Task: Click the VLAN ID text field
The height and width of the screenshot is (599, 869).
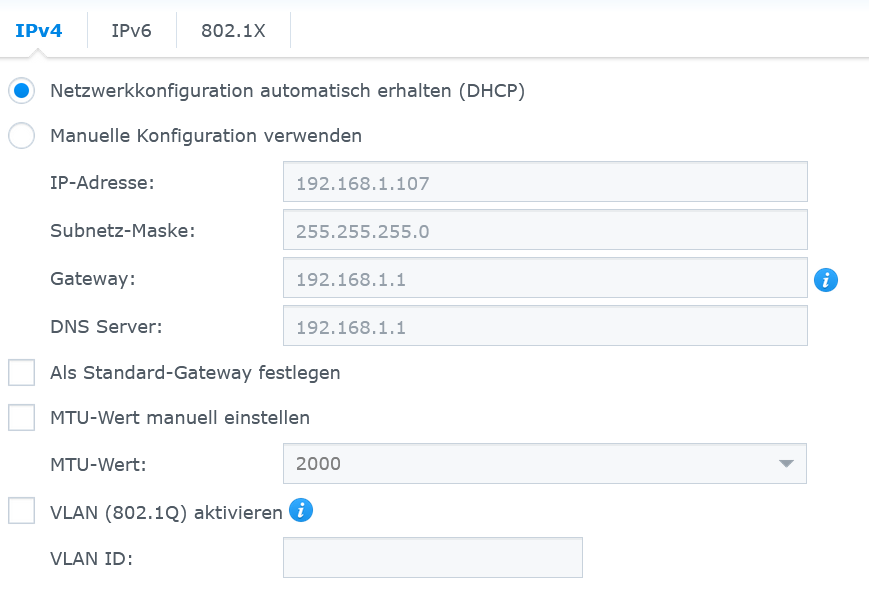Action: pos(432,558)
